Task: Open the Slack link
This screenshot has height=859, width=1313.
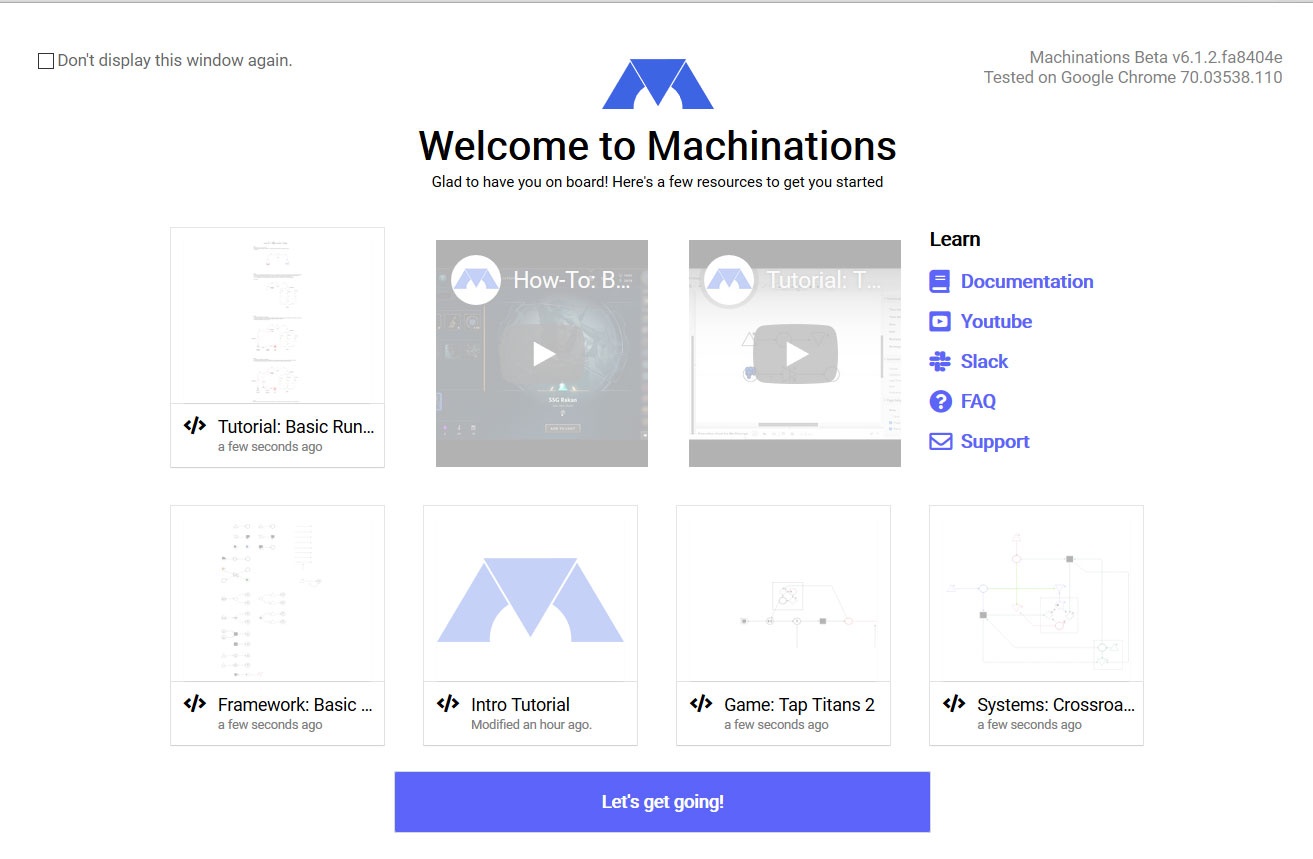Action: (984, 362)
